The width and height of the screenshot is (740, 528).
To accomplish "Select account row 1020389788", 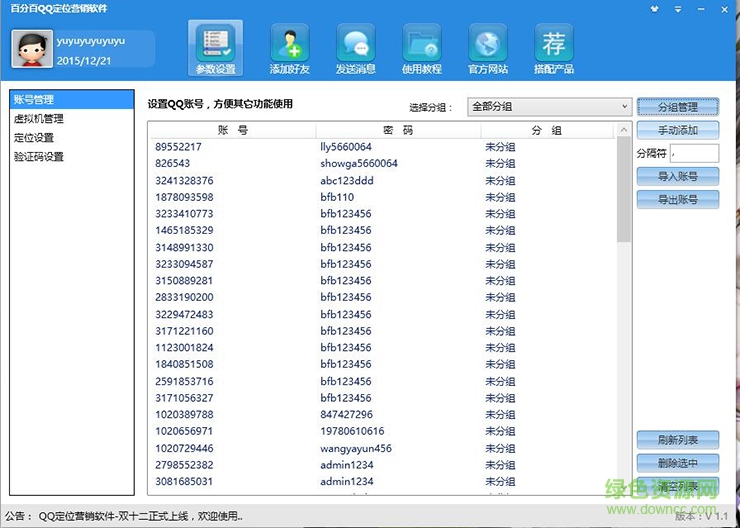I will click(x=383, y=415).
